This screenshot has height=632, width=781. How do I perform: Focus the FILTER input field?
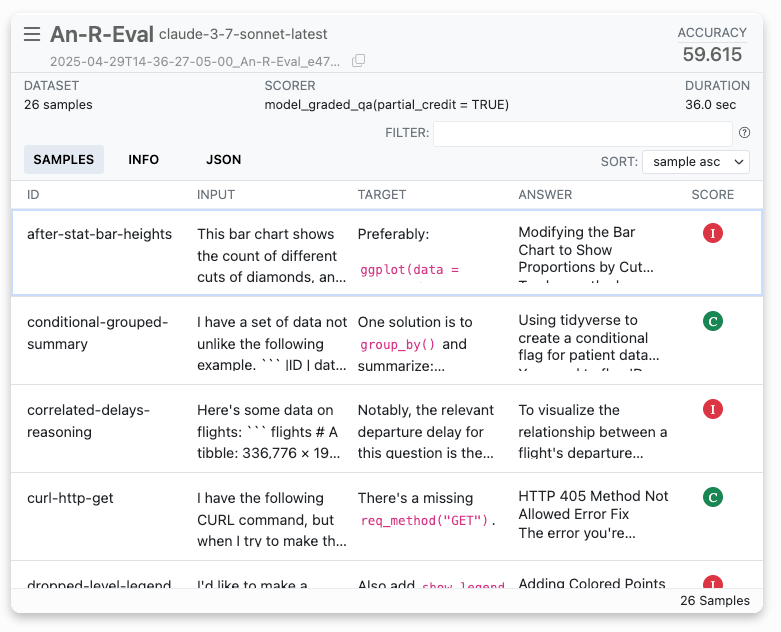(582, 133)
